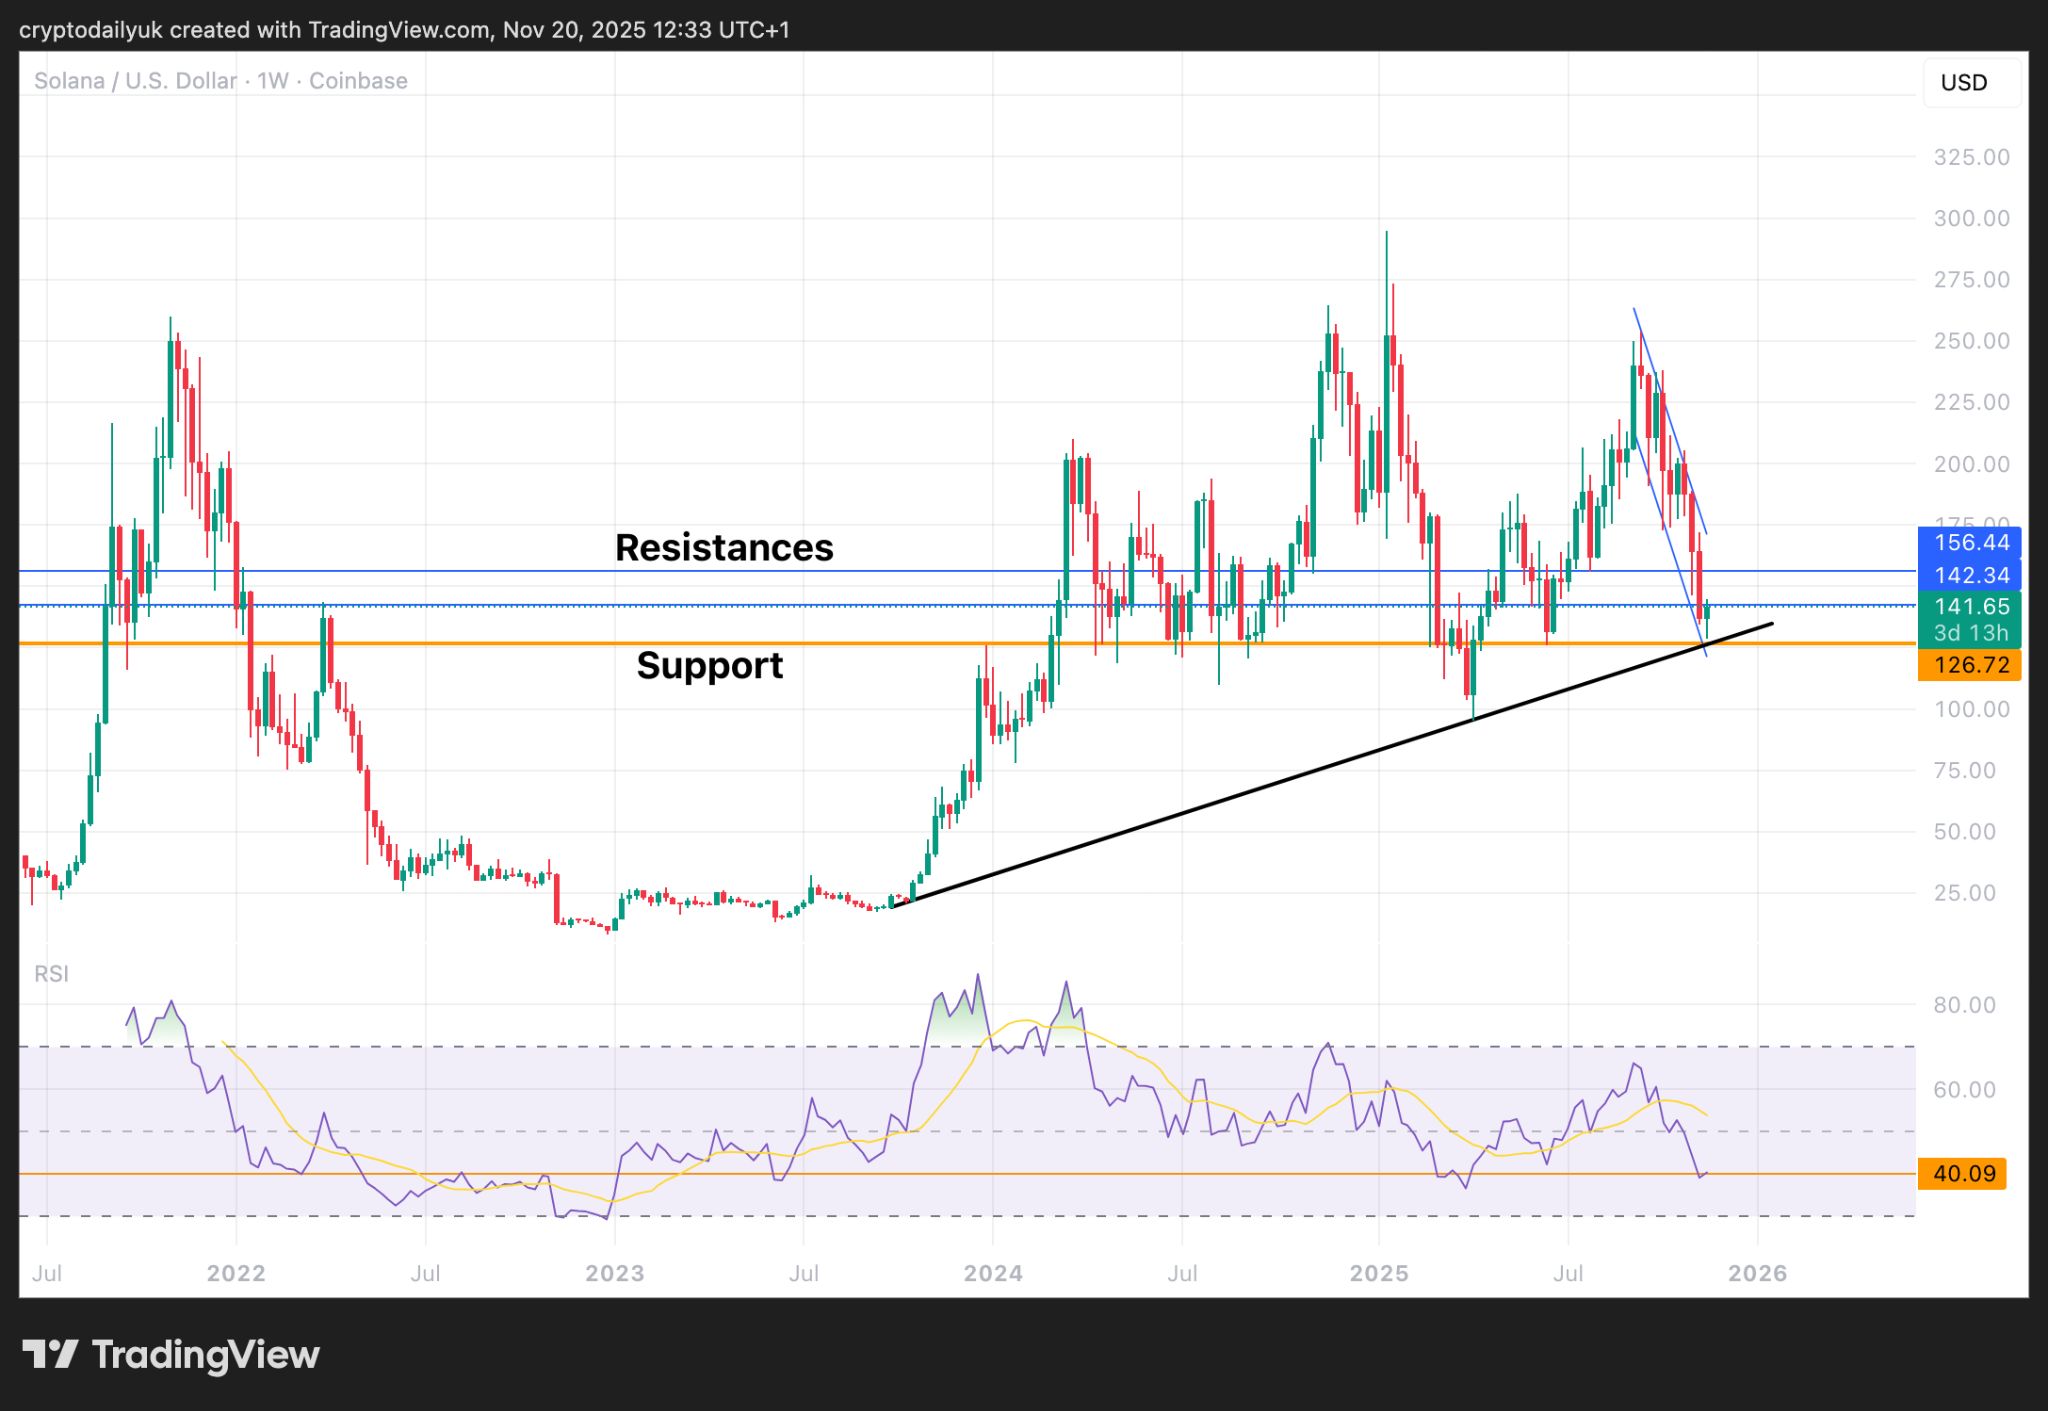The height and width of the screenshot is (1411, 2048).
Task: Click the 2026 label on time axis
Action: [x=1757, y=1273]
